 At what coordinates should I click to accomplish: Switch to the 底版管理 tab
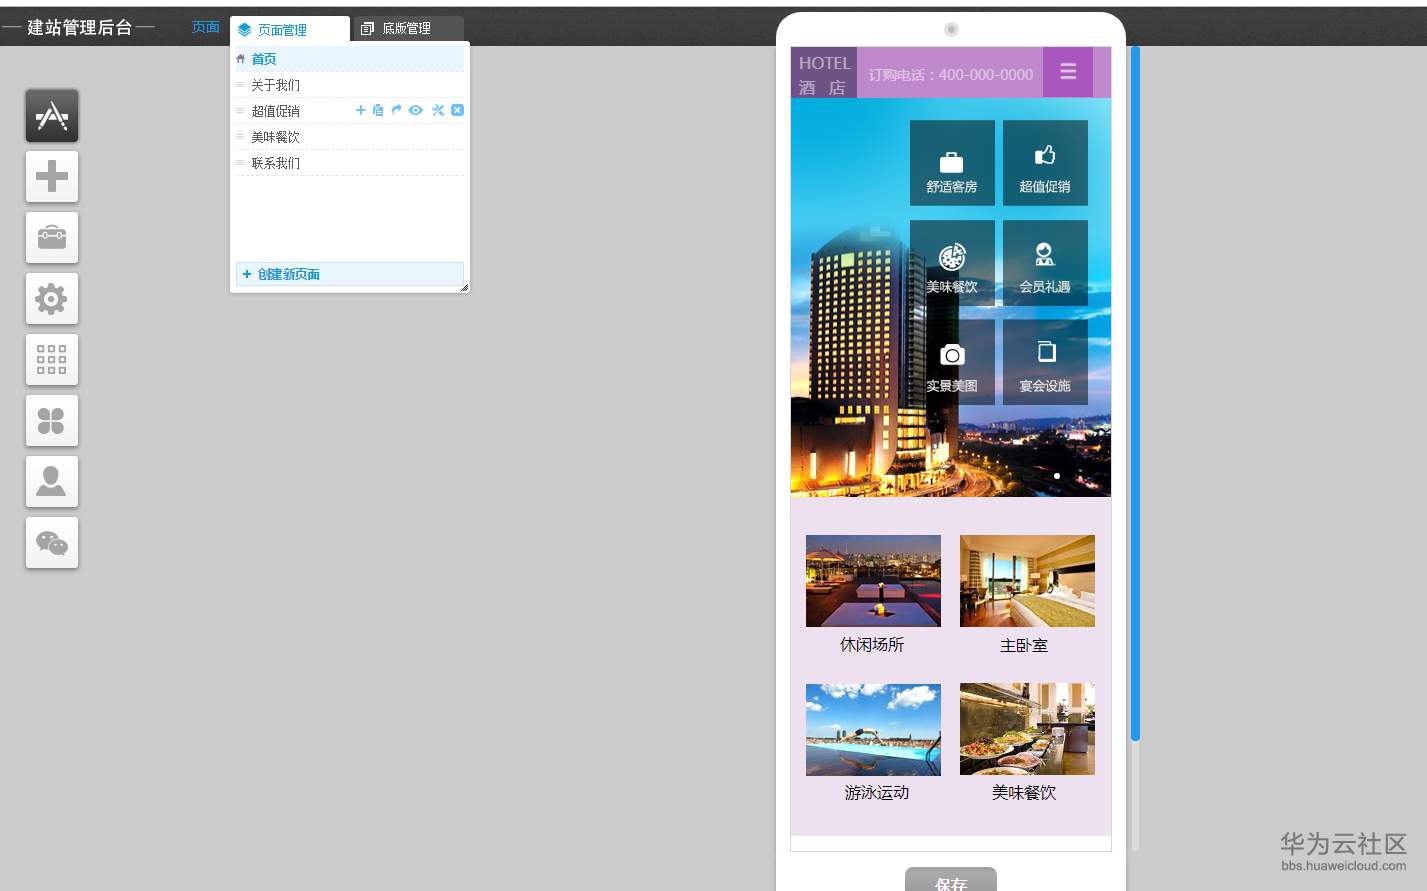tap(408, 29)
